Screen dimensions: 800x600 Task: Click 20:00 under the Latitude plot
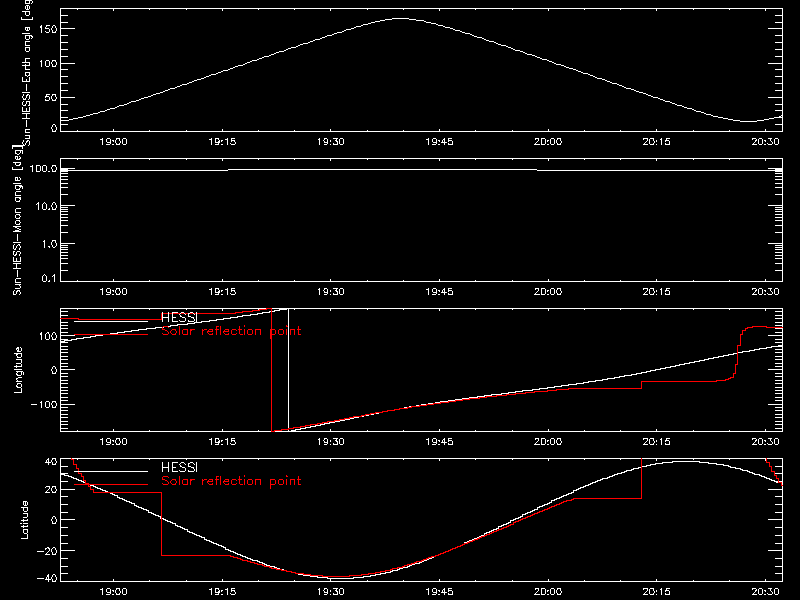click(x=548, y=592)
